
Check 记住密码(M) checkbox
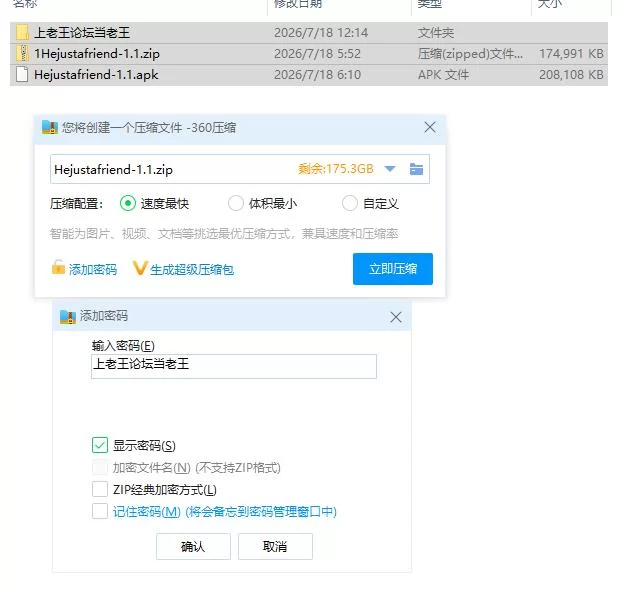(100, 511)
